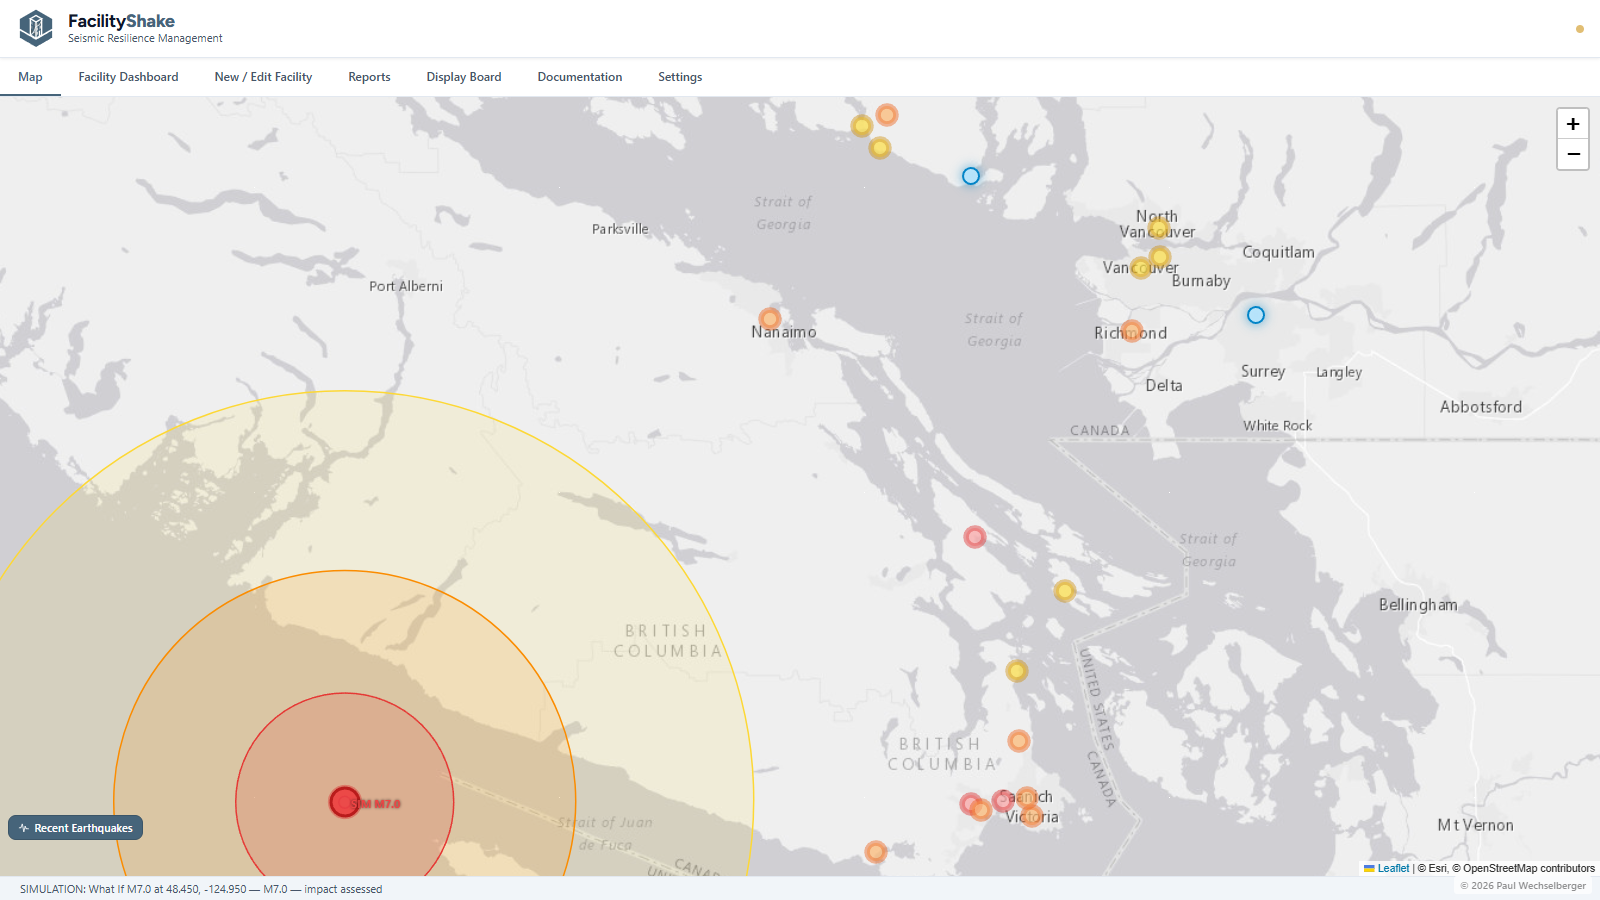This screenshot has height=900, width=1600.
Task: Click the red marker overlapping the 'S' in Saanich
Action: pyautogui.click(x=1003, y=800)
